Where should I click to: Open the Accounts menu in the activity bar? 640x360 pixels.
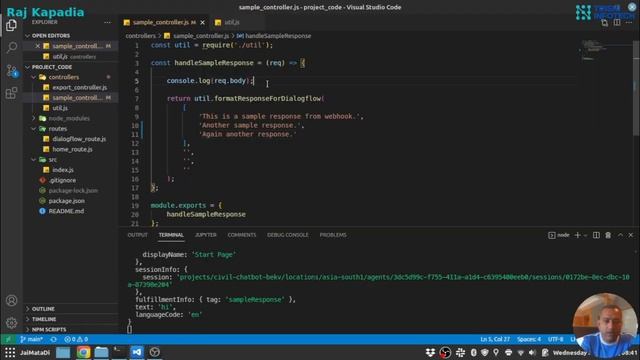[x=11, y=300]
